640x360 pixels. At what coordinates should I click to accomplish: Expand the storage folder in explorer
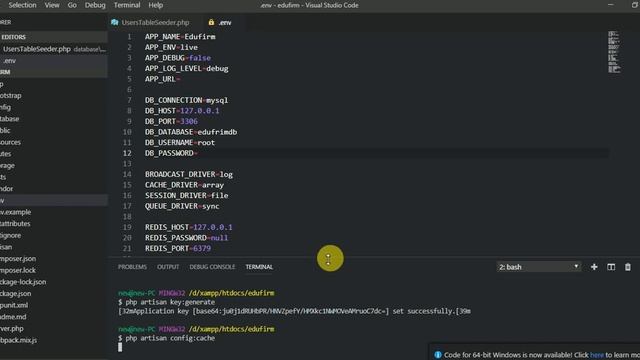7,166
